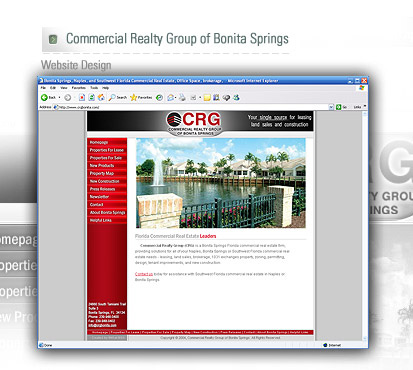Click the yellow folder icon in toolbar
Image resolution: width=413 pixels, height=370 pixels.
(x=207, y=97)
